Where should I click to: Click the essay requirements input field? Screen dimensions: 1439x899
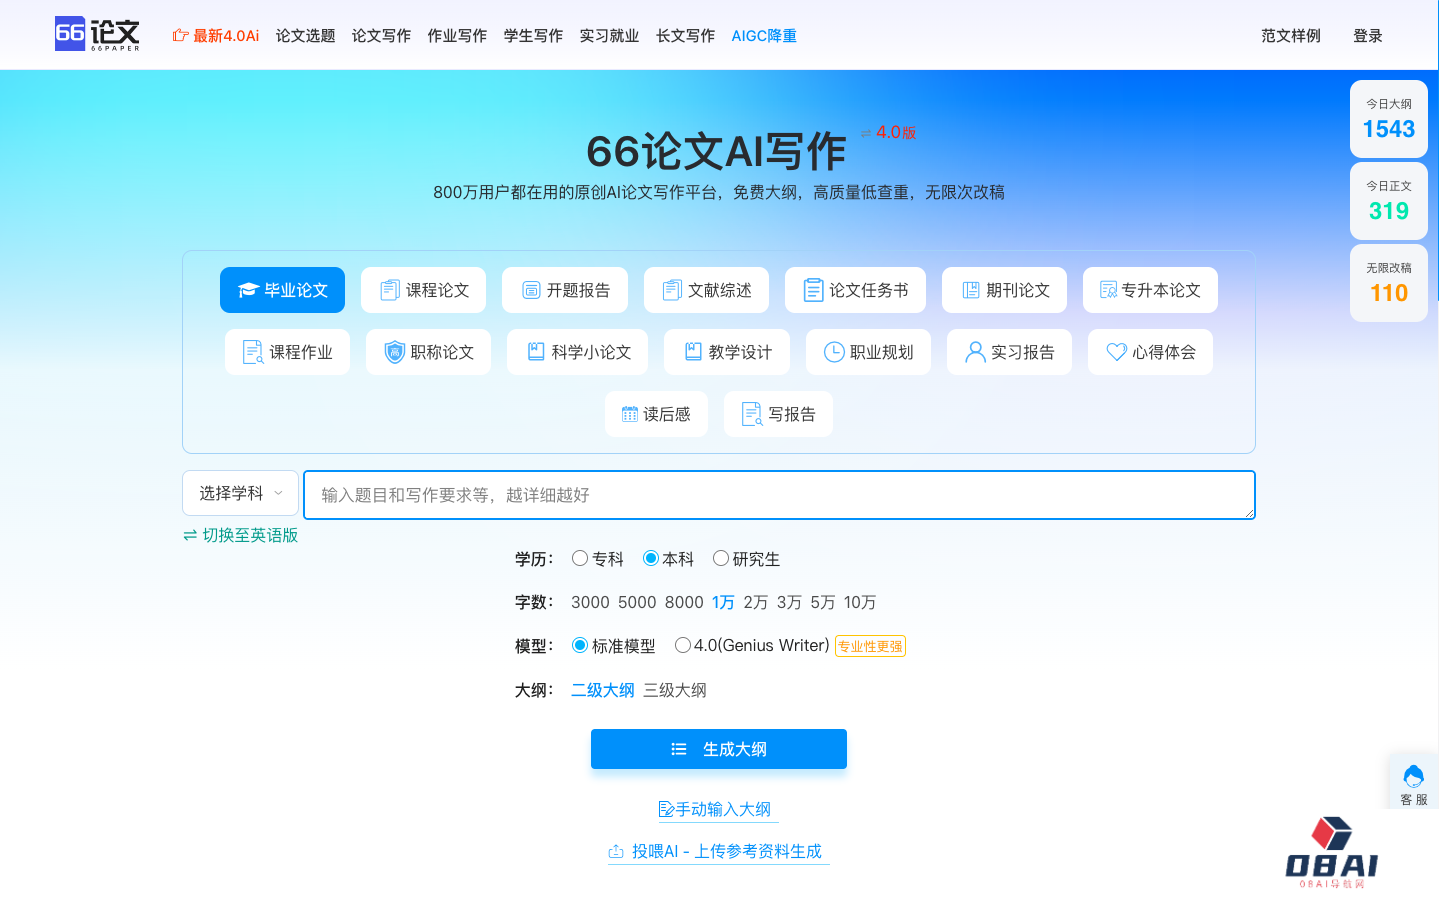point(780,493)
